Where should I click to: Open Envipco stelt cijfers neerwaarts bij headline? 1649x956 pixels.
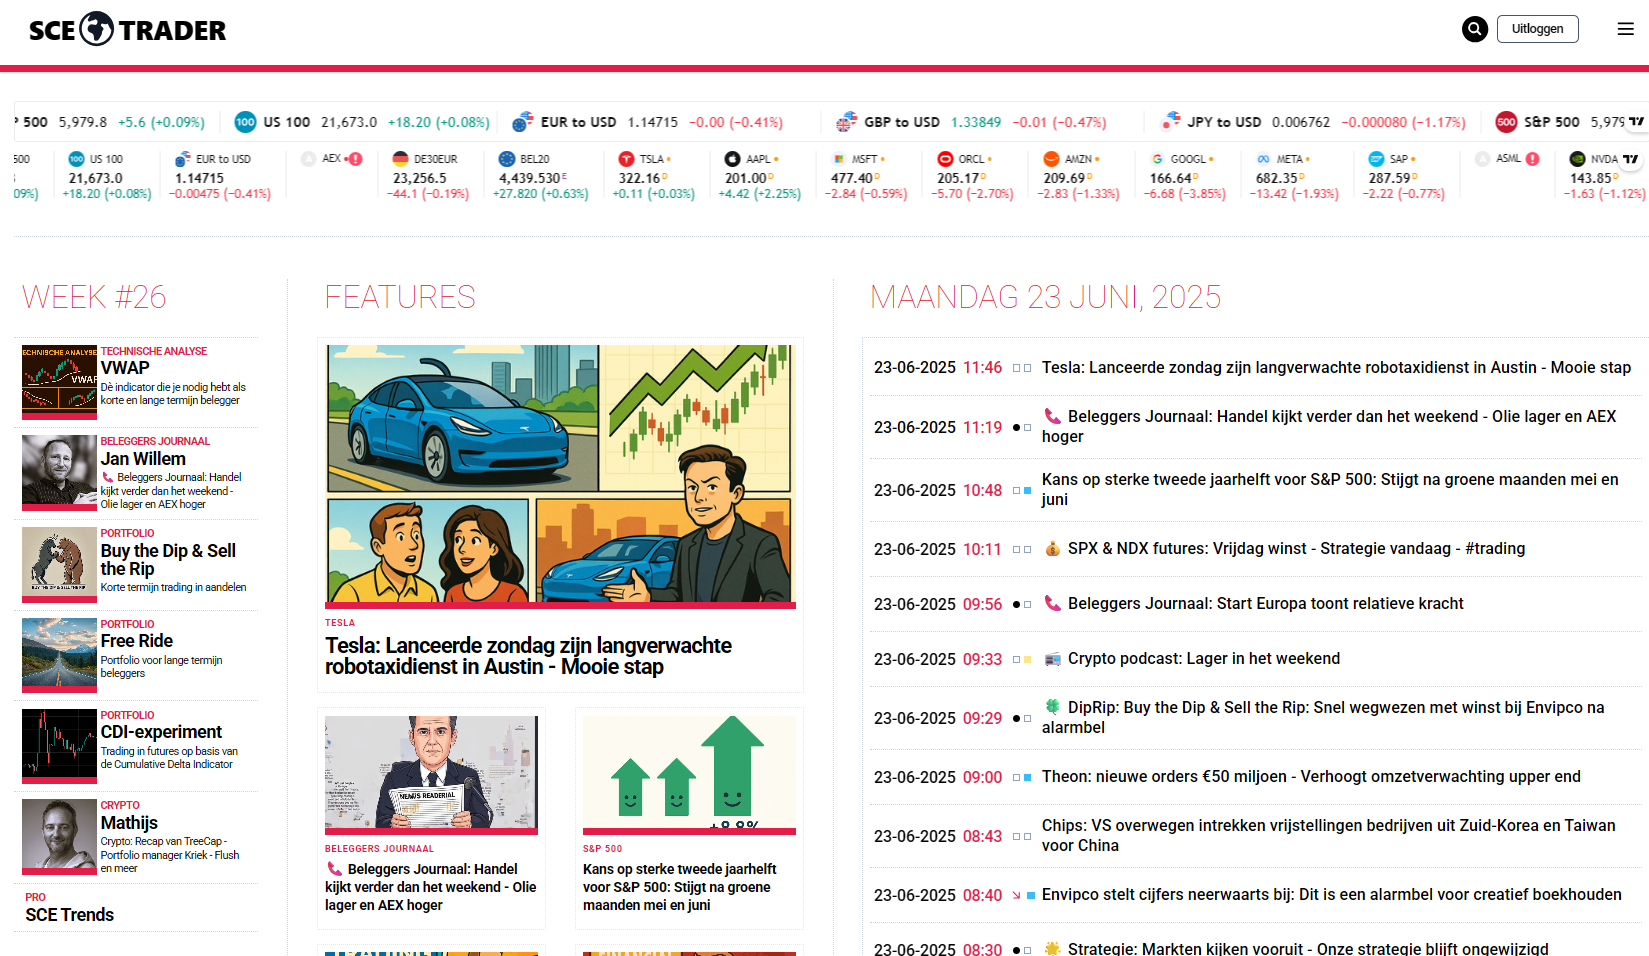pyautogui.click(x=1331, y=894)
